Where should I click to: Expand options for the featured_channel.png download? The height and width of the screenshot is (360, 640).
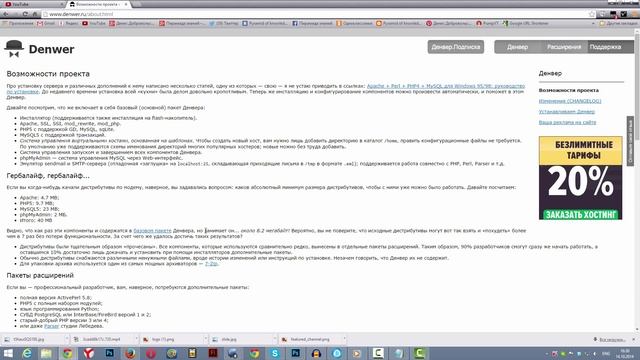coord(344,339)
